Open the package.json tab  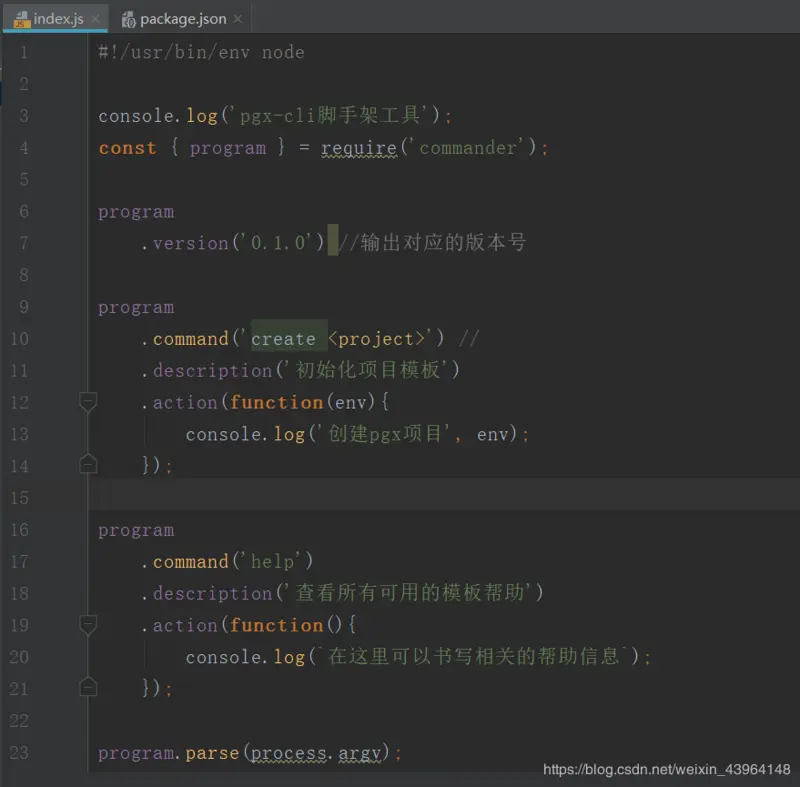coord(181,19)
